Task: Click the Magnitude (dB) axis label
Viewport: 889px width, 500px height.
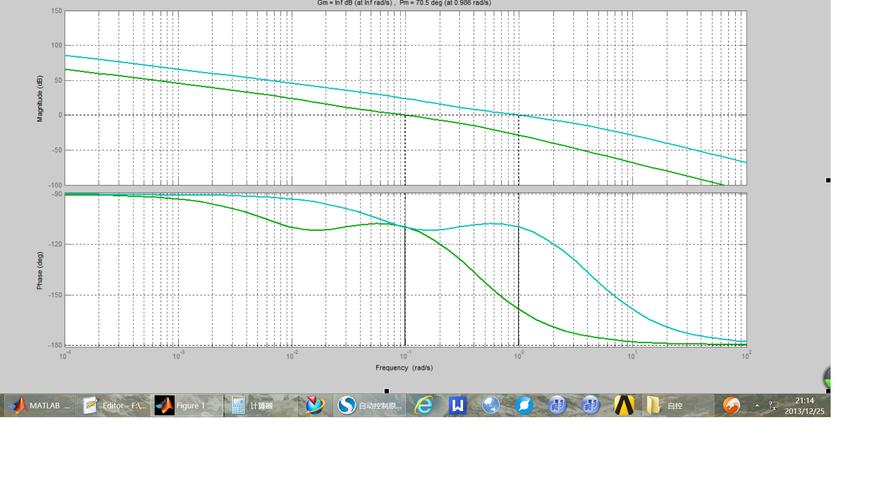Action: pyautogui.click(x=40, y=98)
